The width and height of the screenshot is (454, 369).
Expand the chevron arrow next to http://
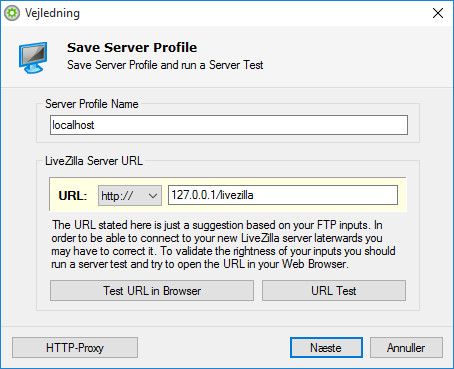point(153,196)
